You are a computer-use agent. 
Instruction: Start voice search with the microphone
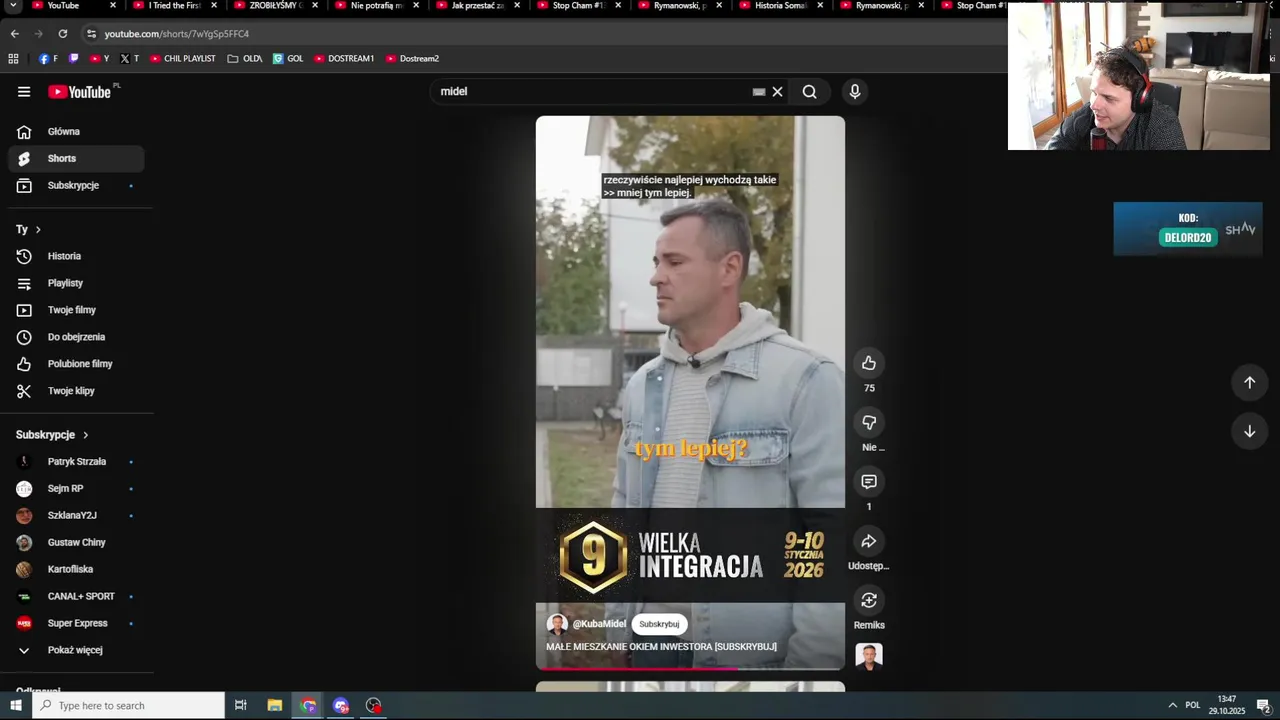click(x=855, y=92)
